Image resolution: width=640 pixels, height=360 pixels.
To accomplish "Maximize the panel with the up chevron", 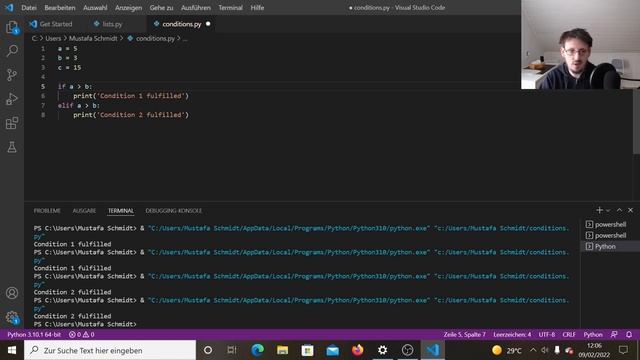I will point(619,210).
